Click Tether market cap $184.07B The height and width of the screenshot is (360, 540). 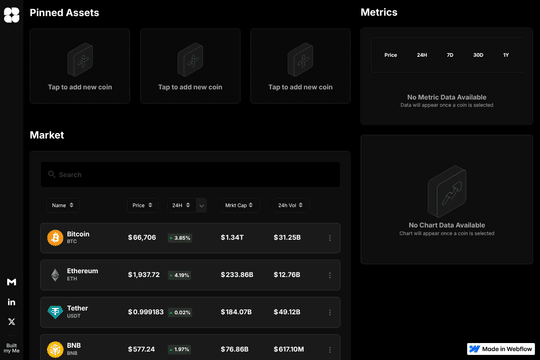(x=236, y=312)
